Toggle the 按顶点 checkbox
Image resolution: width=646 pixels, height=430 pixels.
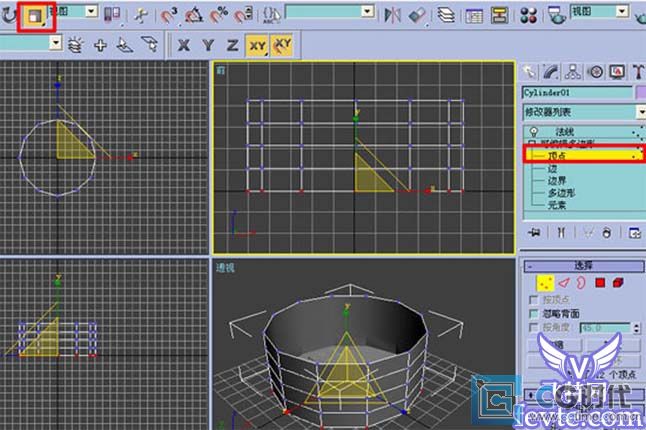pyautogui.click(x=534, y=299)
